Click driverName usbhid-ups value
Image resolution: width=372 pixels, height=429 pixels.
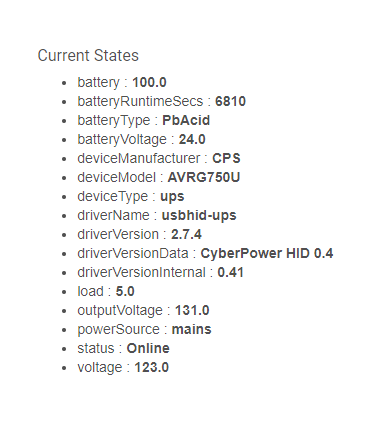(x=199, y=215)
